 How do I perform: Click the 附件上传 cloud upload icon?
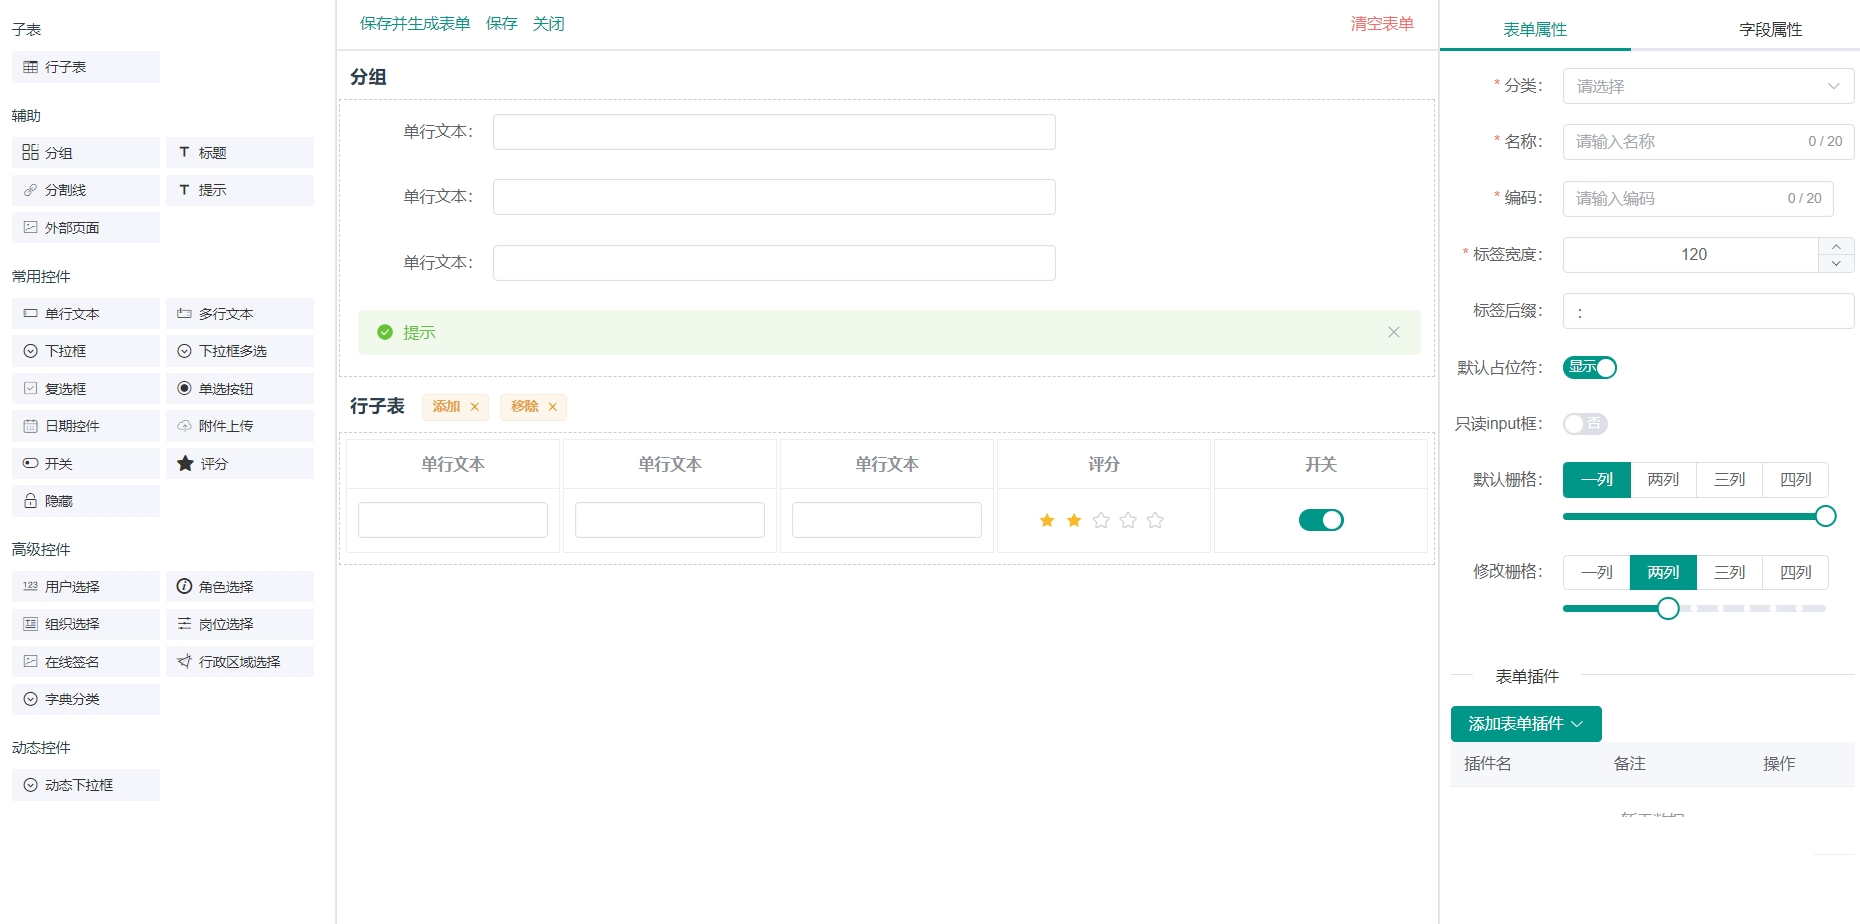click(x=184, y=426)
